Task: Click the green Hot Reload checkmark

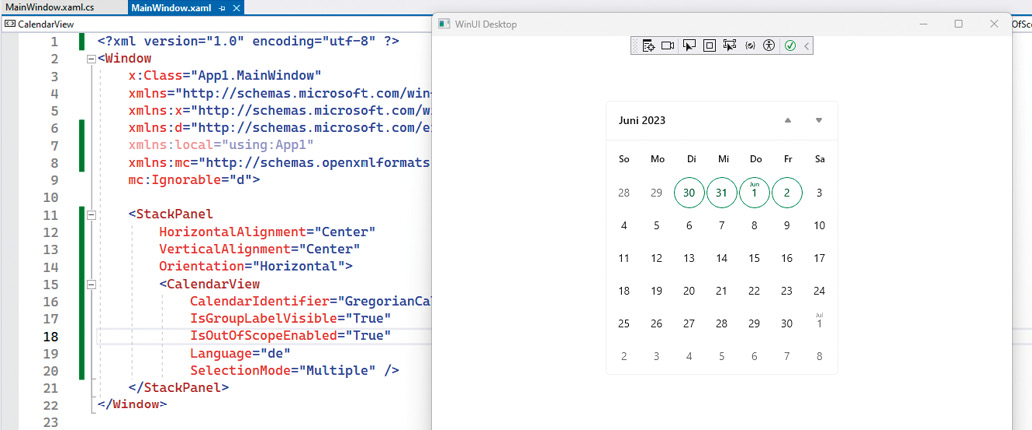Action: point(790,45)
